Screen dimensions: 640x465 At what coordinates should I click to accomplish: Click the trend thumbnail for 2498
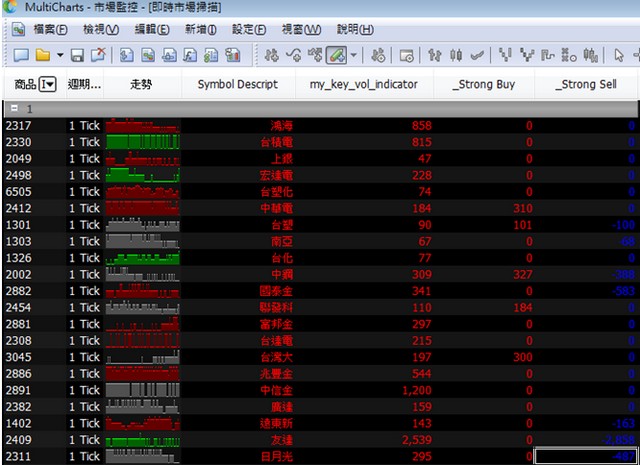click(142, 175)
